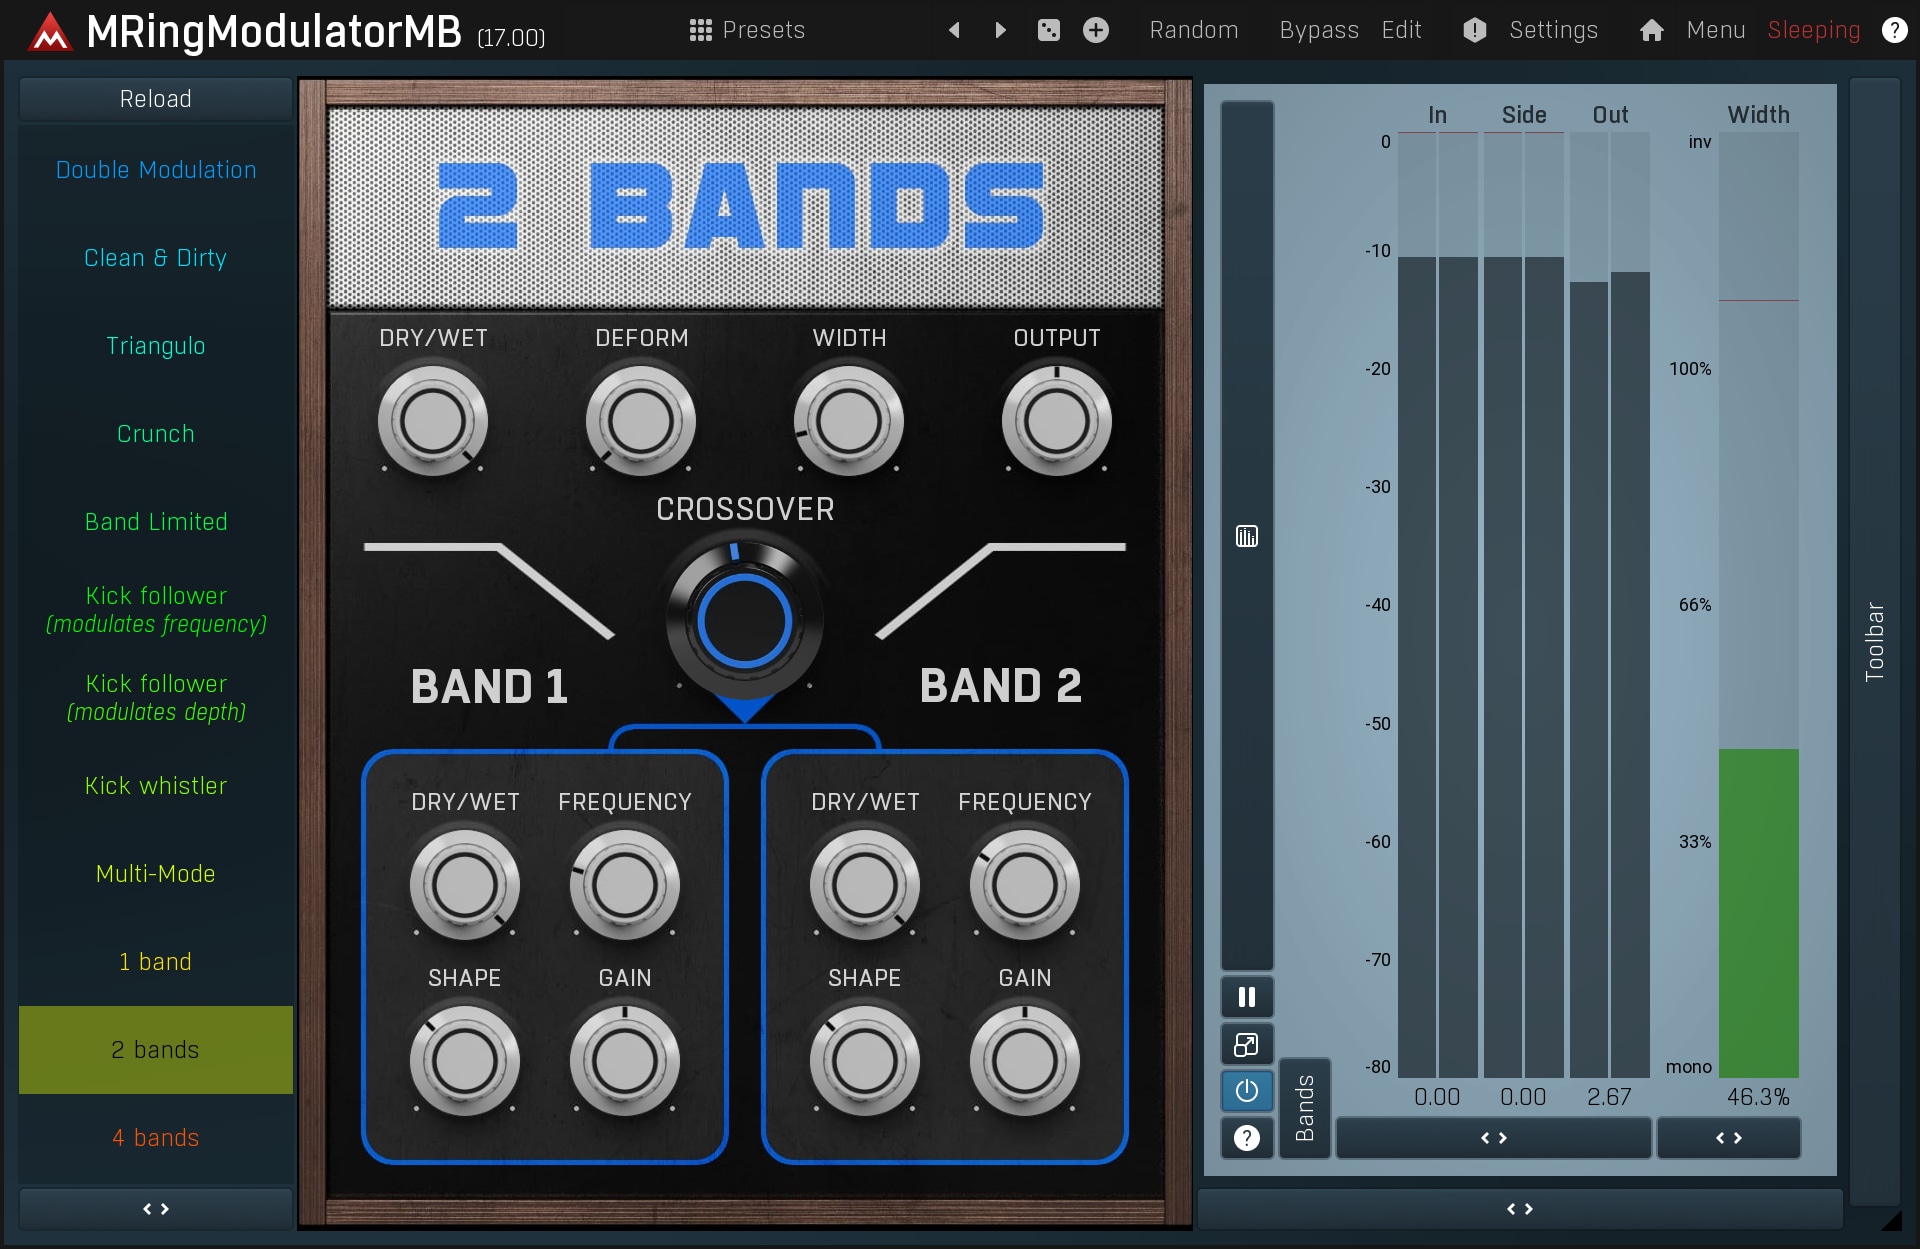The image size is (1920, 1249).
Task: Expand the preset list collapse arrows
Action: tap(155, 1209)
